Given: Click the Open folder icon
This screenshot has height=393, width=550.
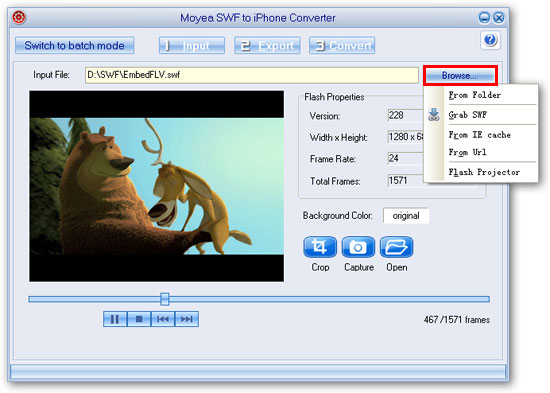Looking at the screenshot, I should tap(397, 247).
